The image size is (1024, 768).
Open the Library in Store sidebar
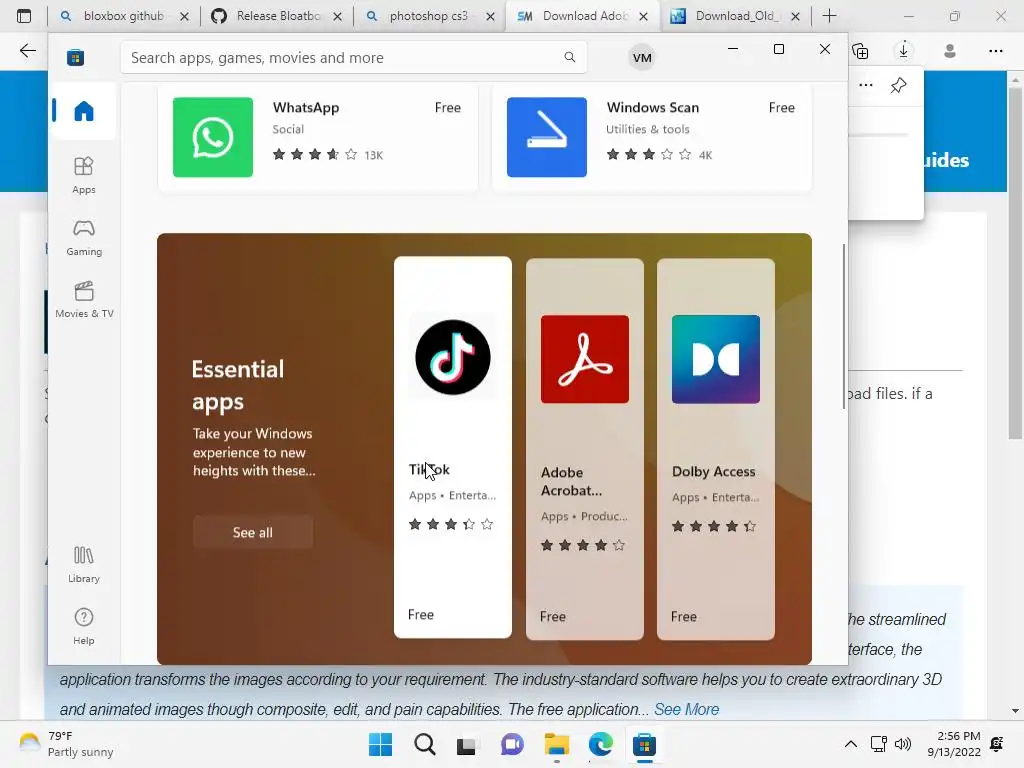tap(84, 564)
